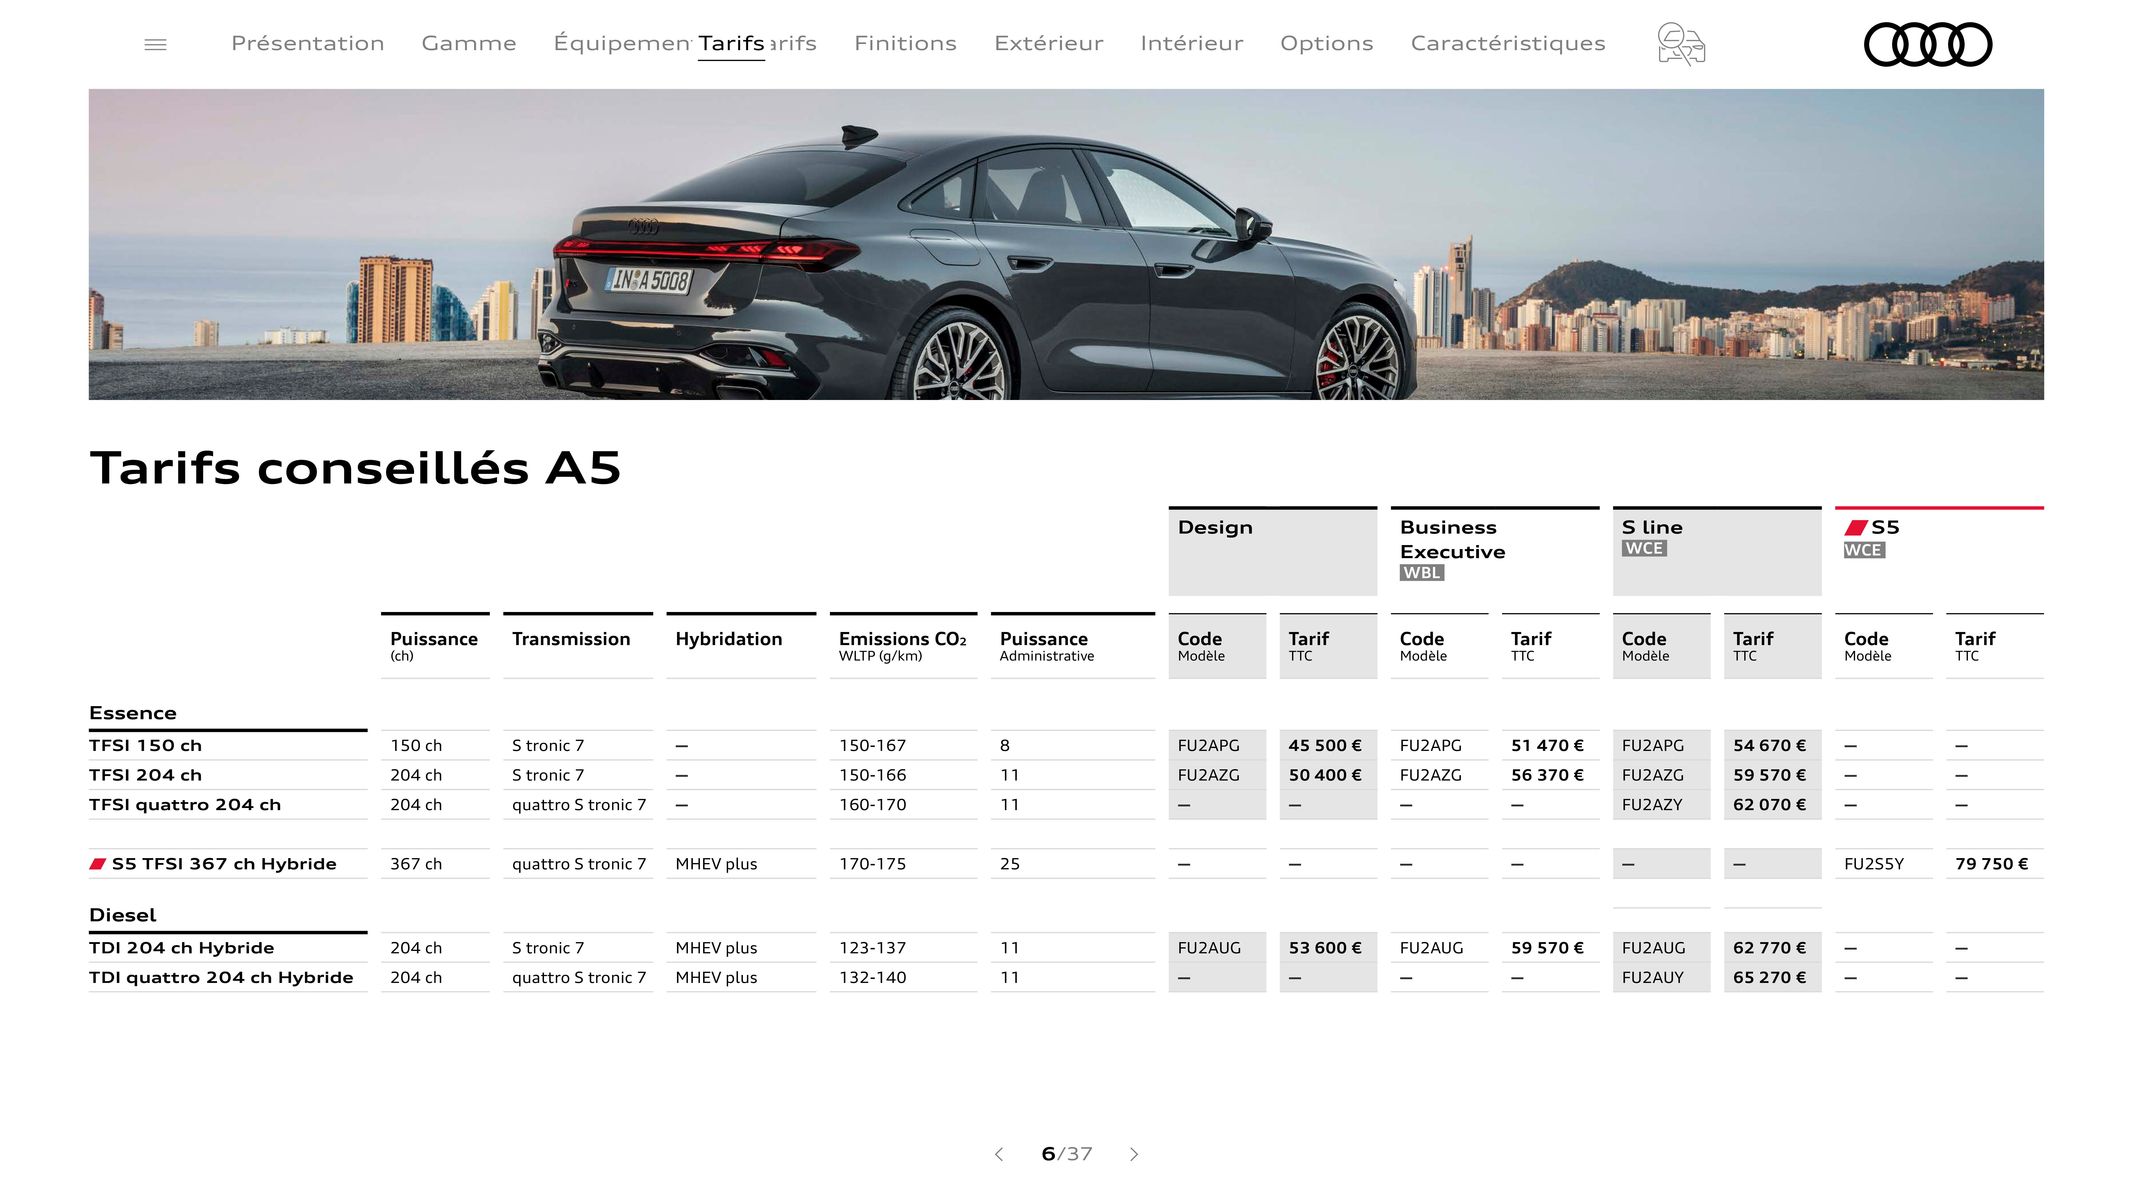Click the FU2S5Y model code
Image resolution: width=2133 pixels, height=1200 pixels.
tap(1874, 864)
